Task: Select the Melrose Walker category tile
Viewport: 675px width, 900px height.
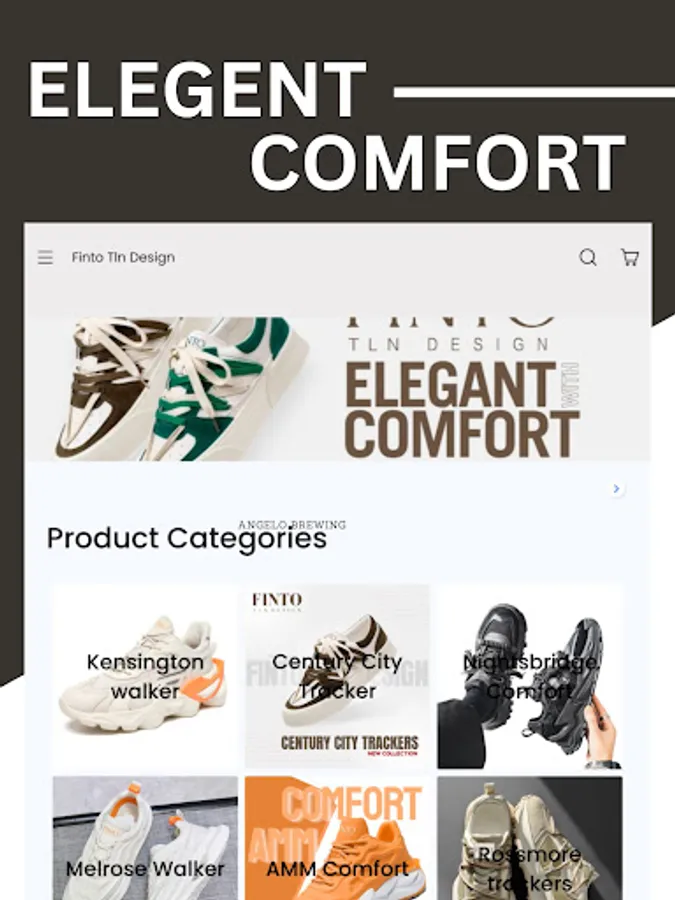Action: coord(145,838)
